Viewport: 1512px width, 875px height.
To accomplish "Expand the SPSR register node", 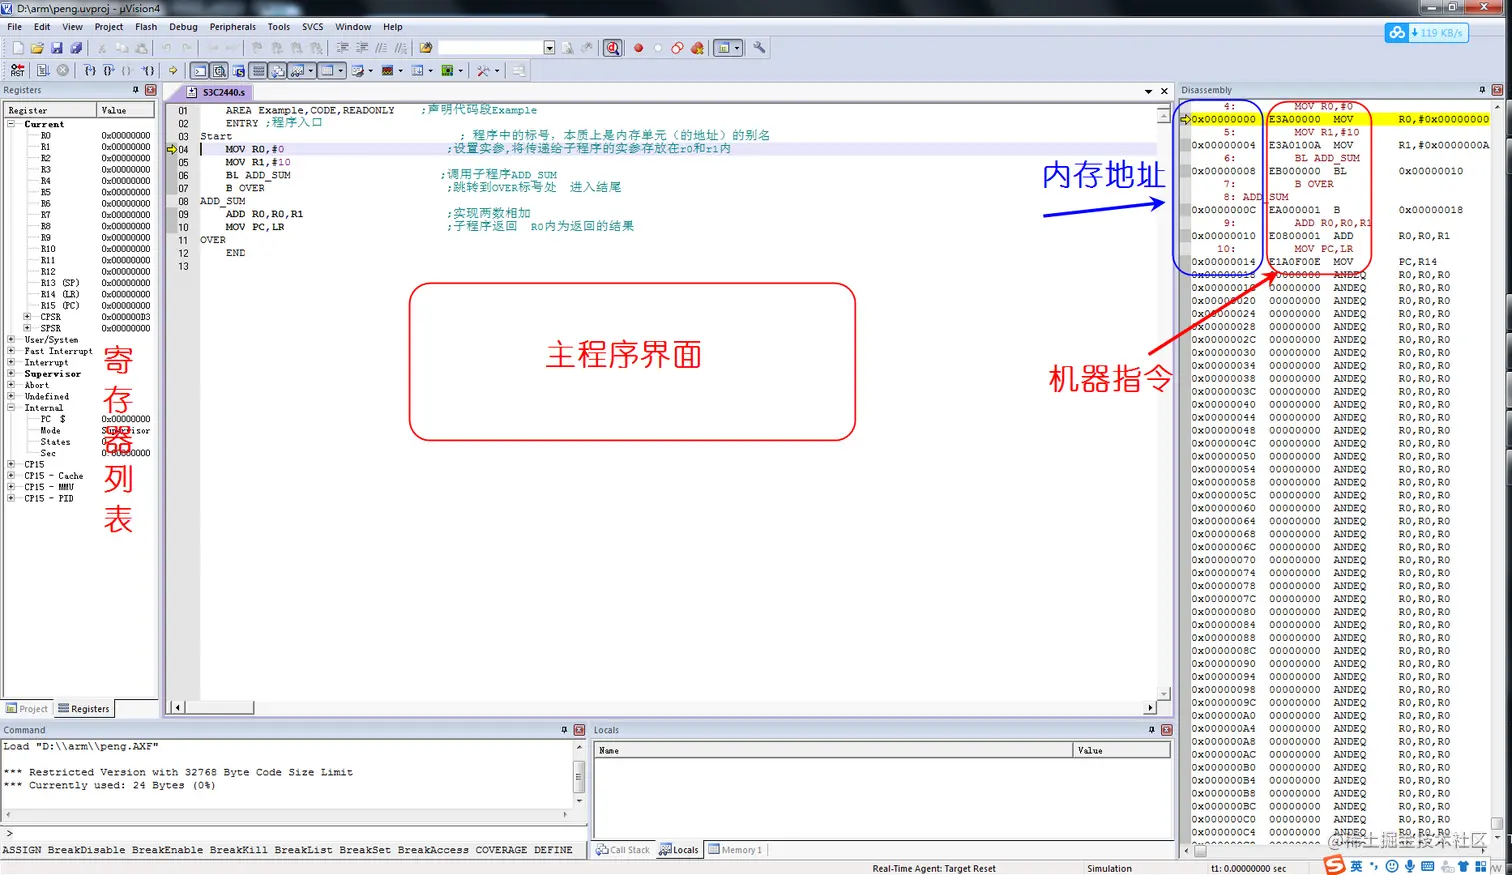I will click(x=27, y=328).
